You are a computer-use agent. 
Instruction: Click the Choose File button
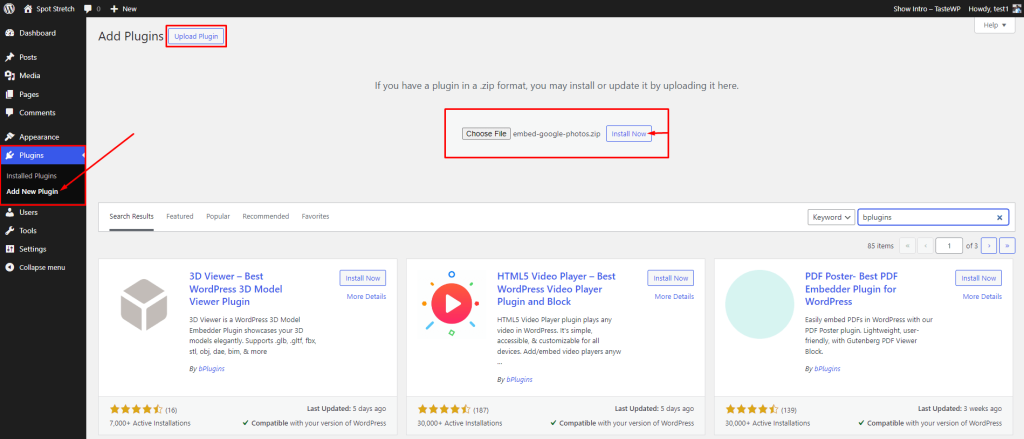click(486, 134)
